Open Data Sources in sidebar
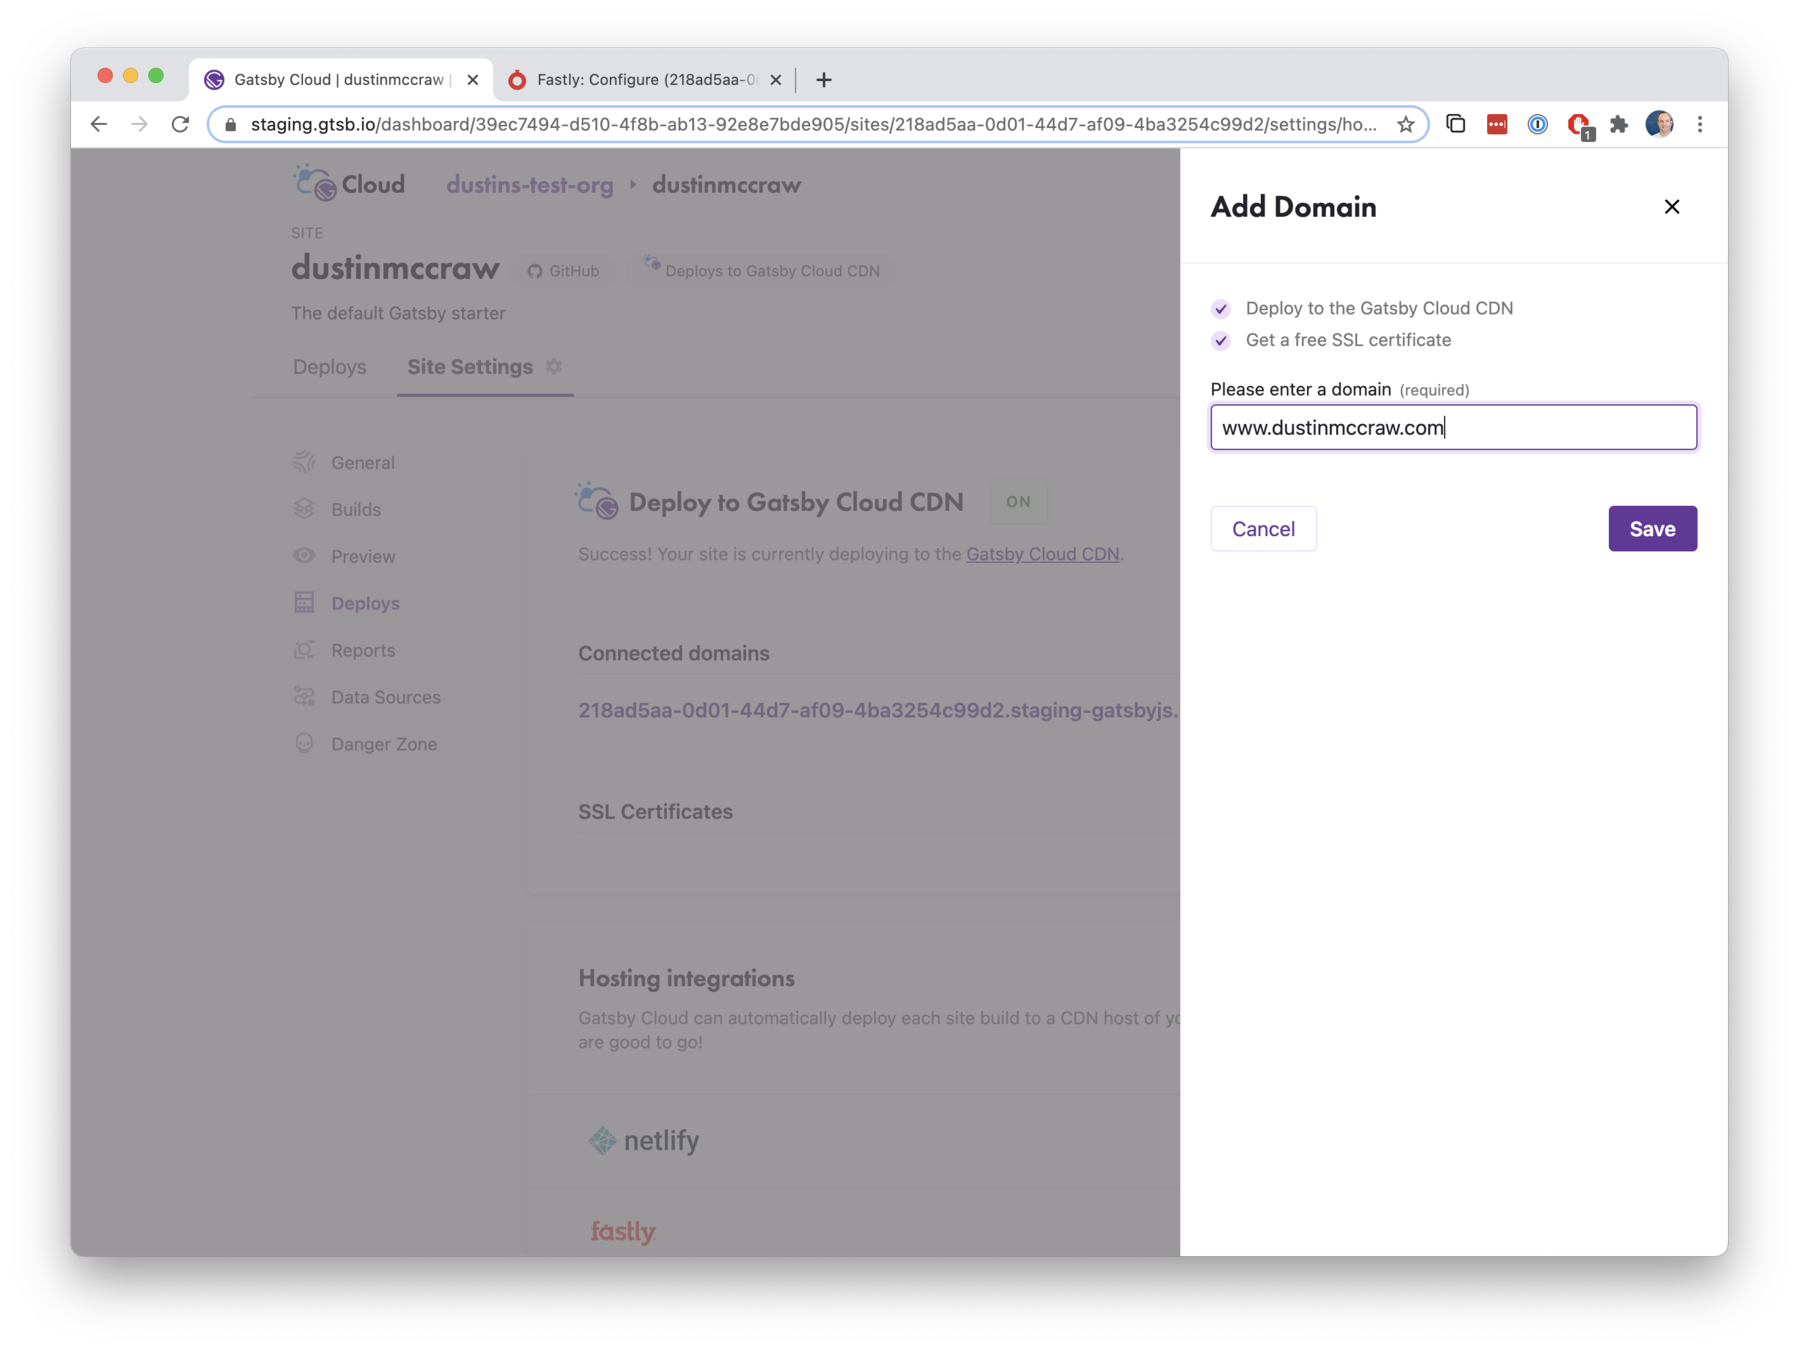The image size is (1799, 1350). 386,698
